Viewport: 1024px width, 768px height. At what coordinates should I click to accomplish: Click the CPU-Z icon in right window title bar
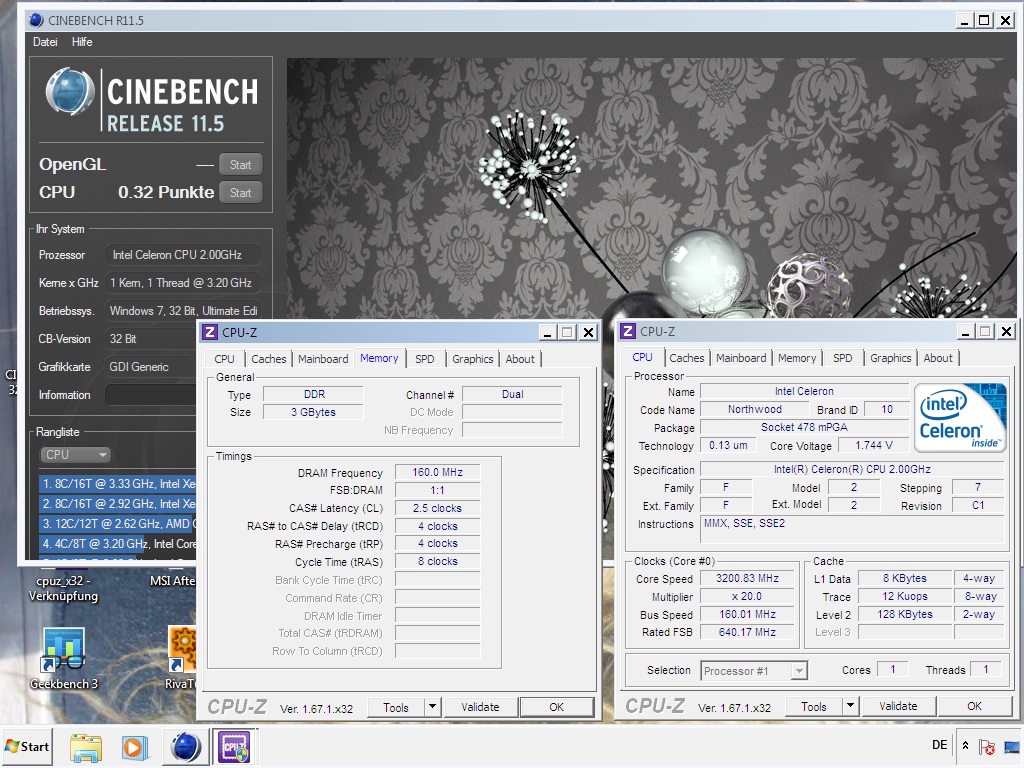628,331
